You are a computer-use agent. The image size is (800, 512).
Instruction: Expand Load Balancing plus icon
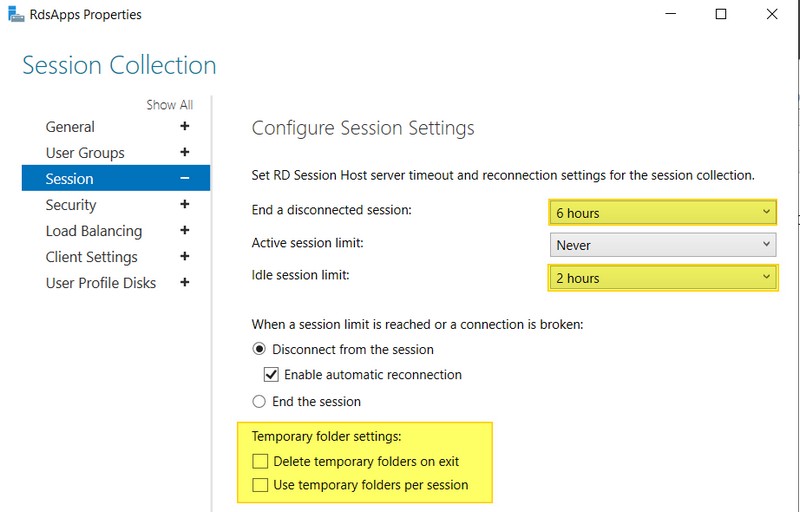pos(184,231)
